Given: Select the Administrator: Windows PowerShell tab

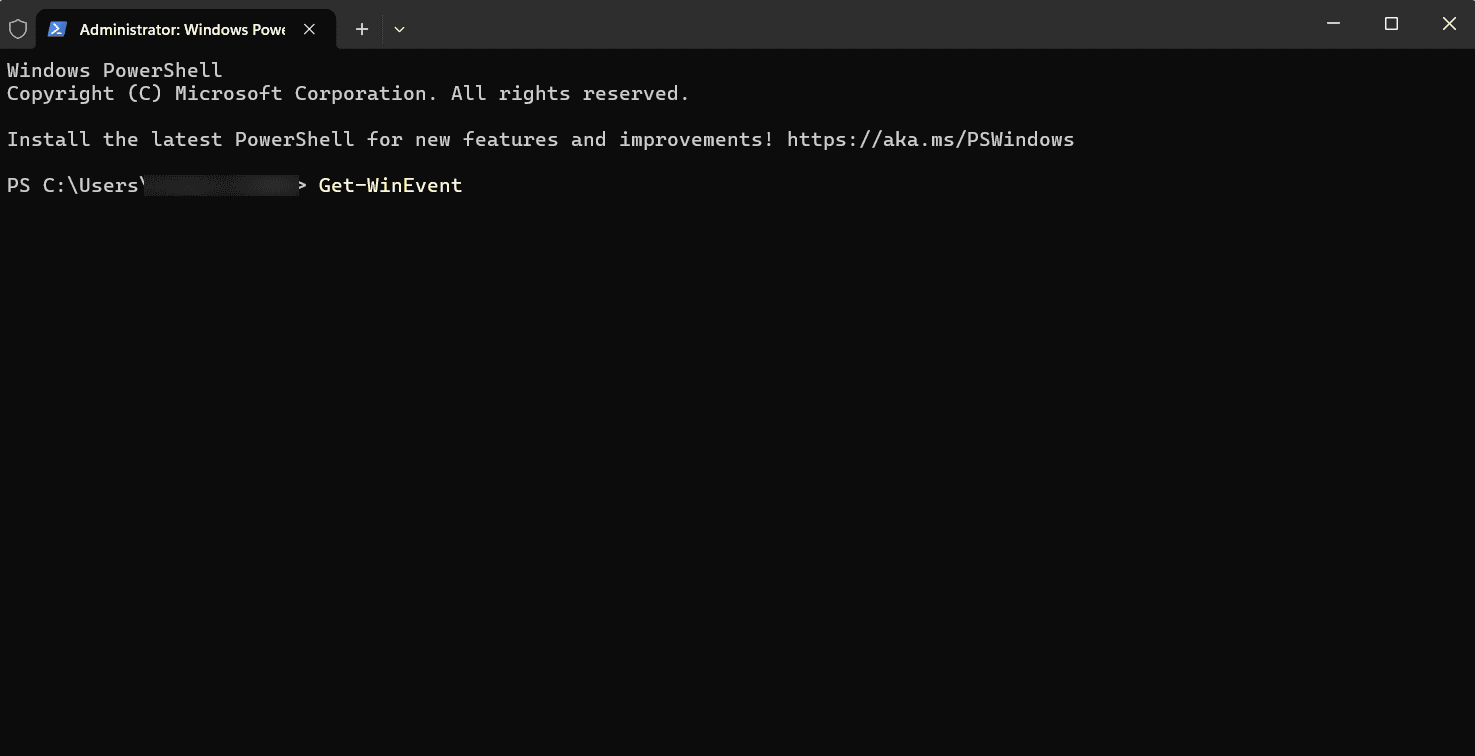Looking at the screenshot, I should [182, 29].
